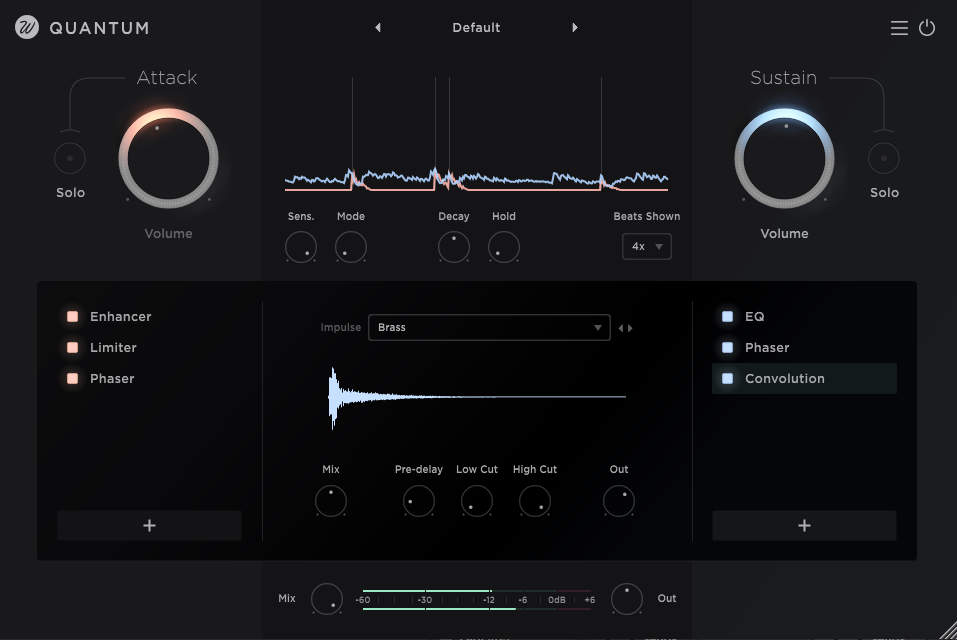
Task: Toggle the Attack Solo button
Action: point(70,158)
